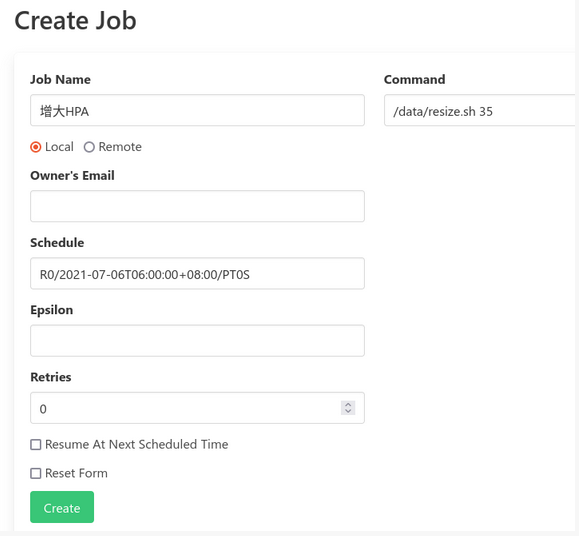Screen dimensions: 579x536
Task: Click the Owner's Email label
Action: click(x=72, y=175)
